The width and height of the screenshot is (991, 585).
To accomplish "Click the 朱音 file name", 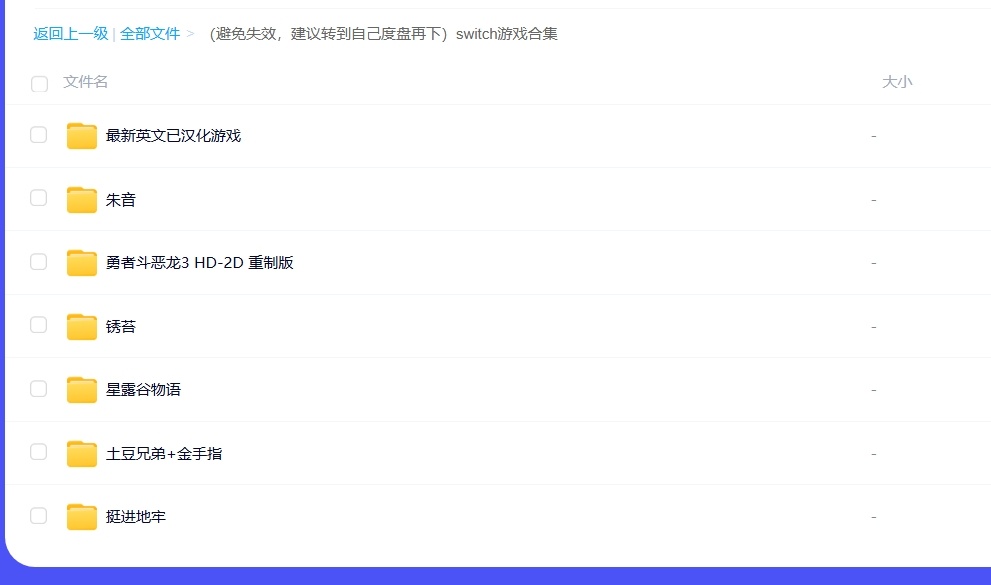I will pyautogui.click(x=121, y=200).
